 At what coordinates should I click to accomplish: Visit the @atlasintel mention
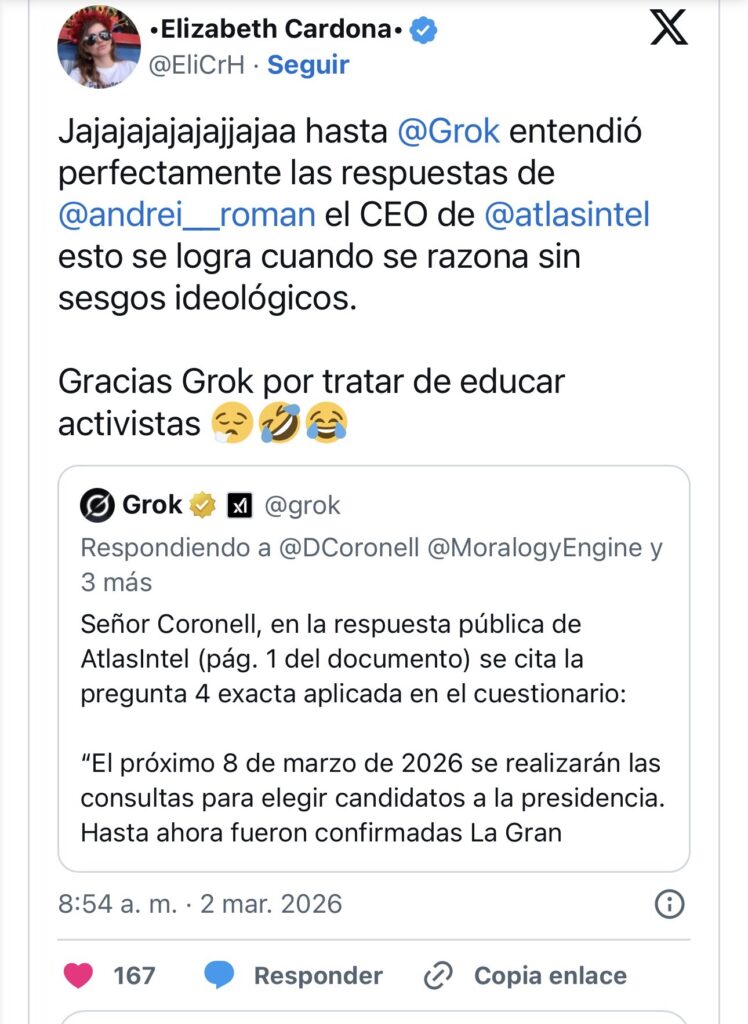click(566, 214)
